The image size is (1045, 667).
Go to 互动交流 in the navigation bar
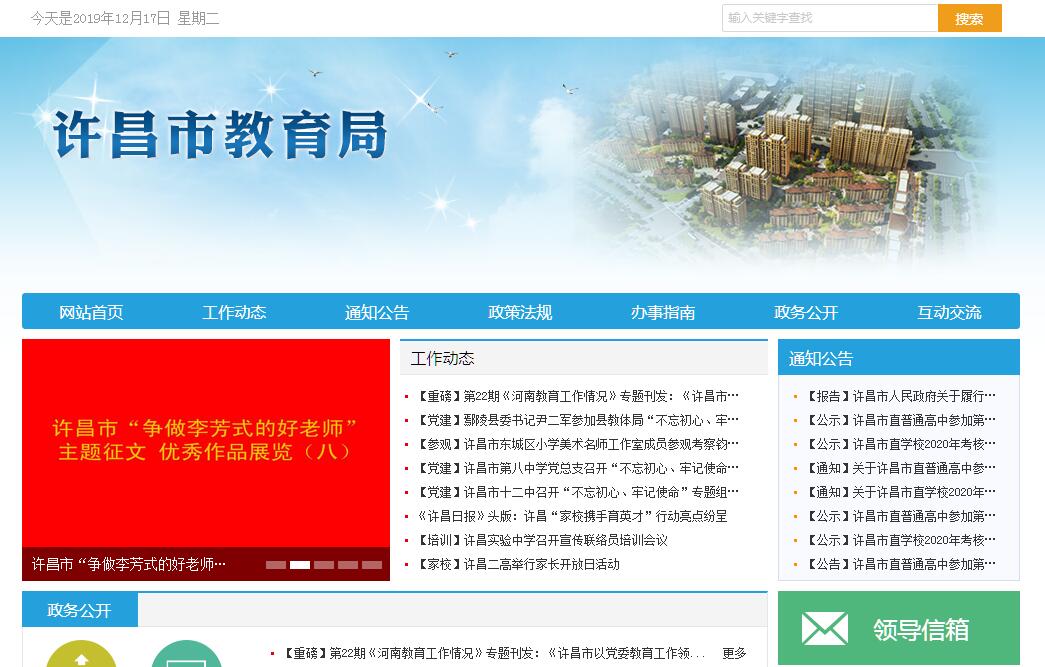tap(949, 312)
